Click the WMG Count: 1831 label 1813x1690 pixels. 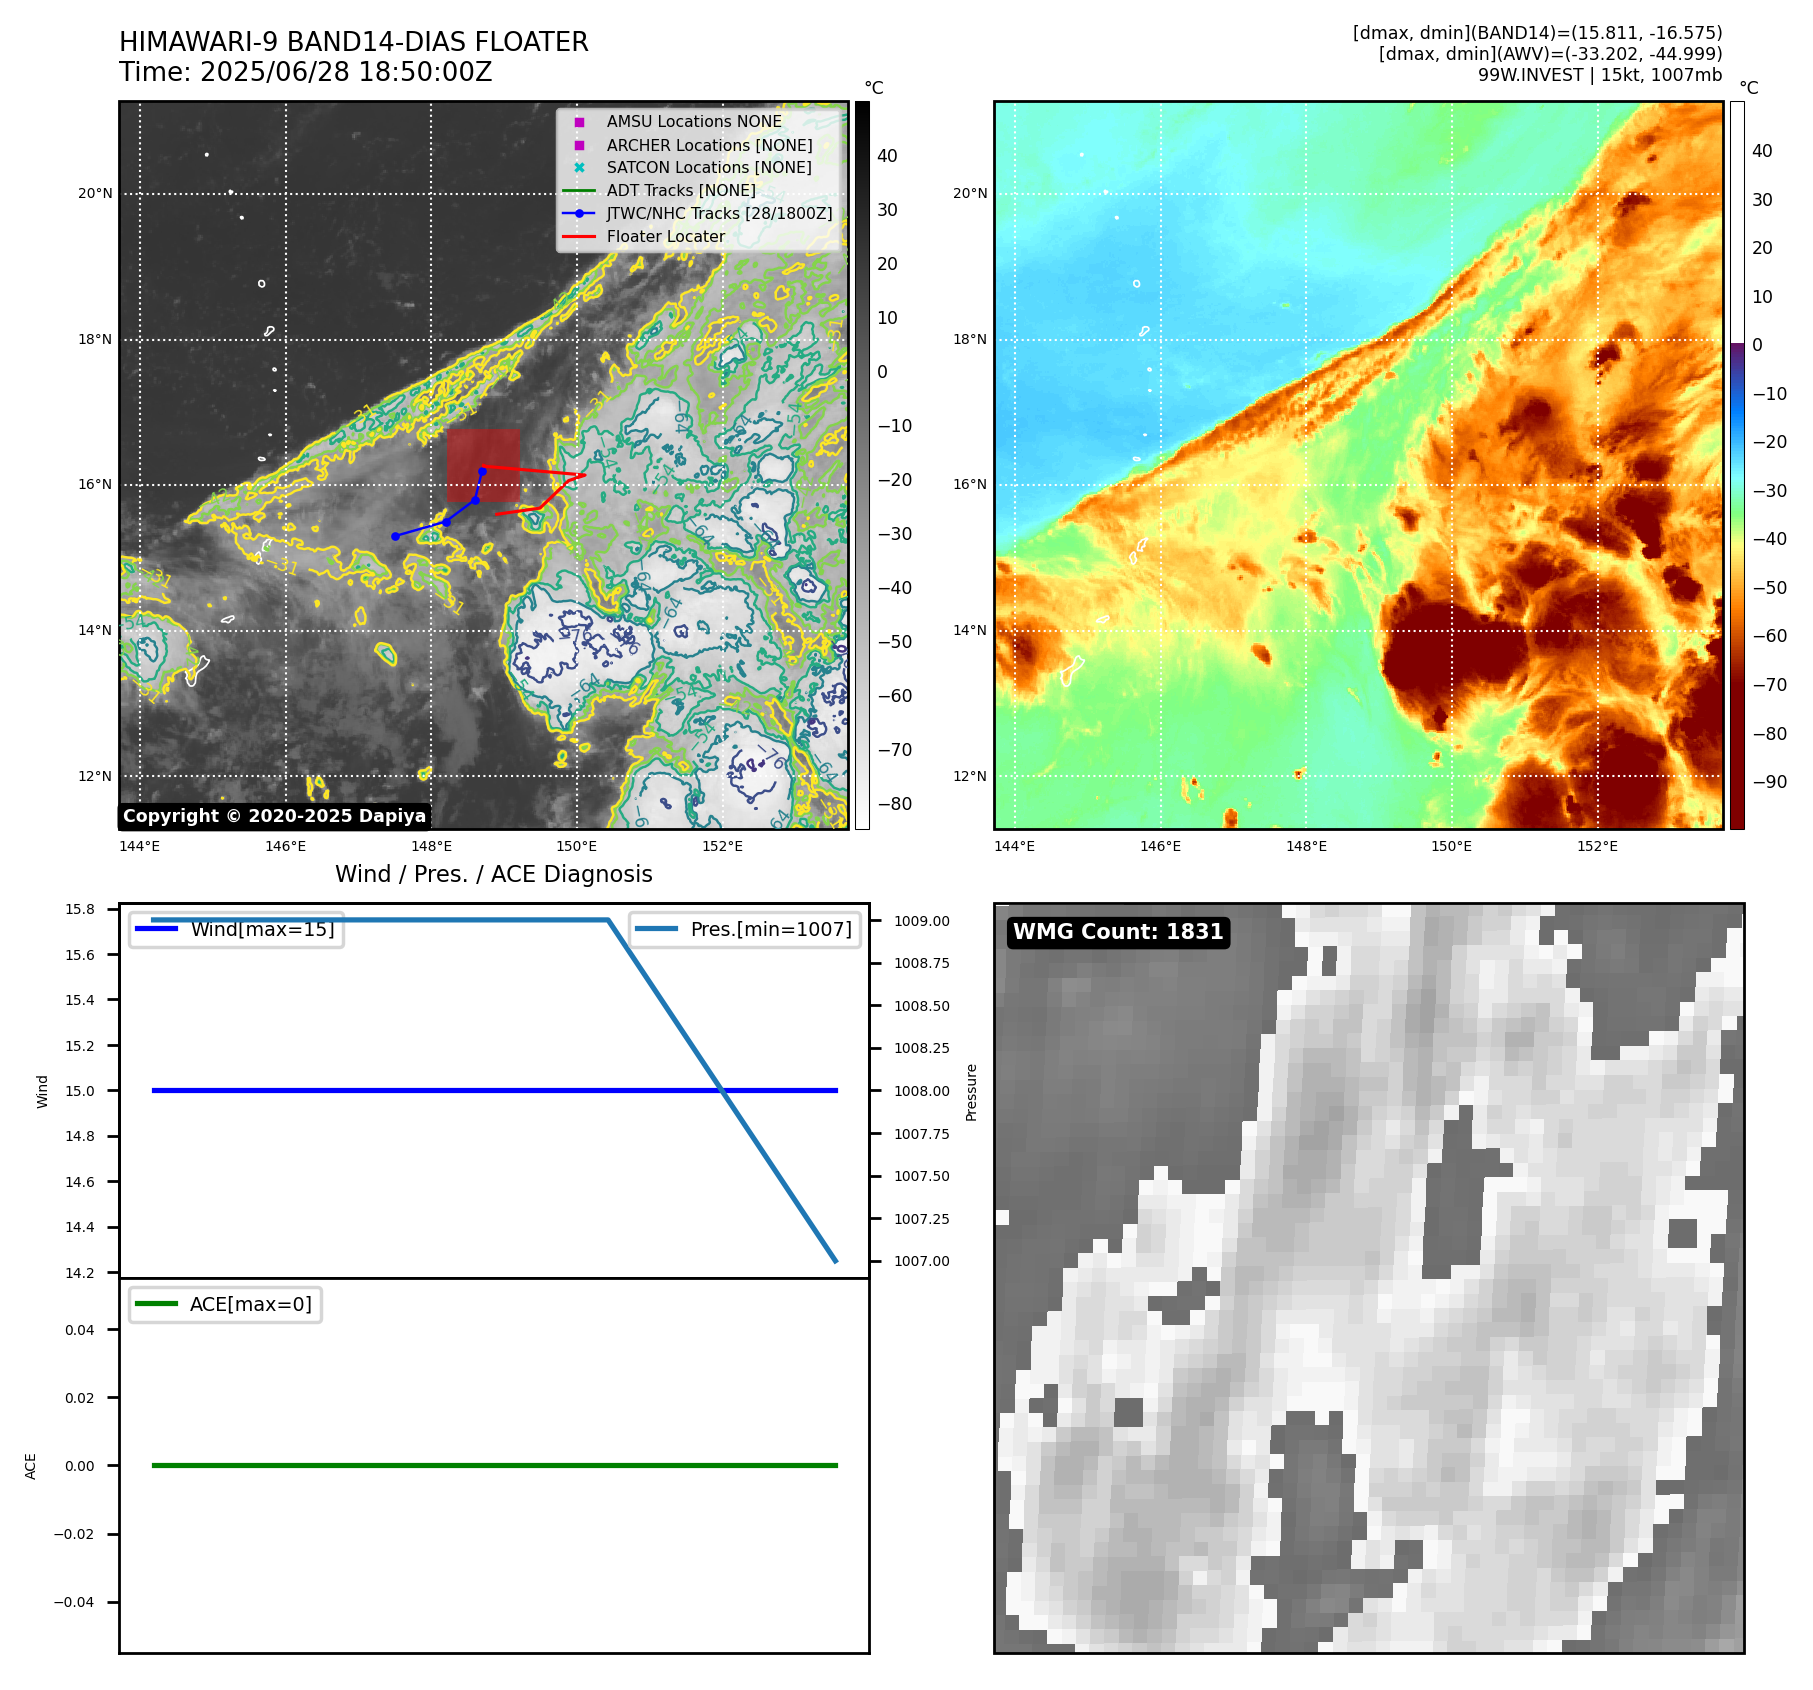(x=1118, y=932)
